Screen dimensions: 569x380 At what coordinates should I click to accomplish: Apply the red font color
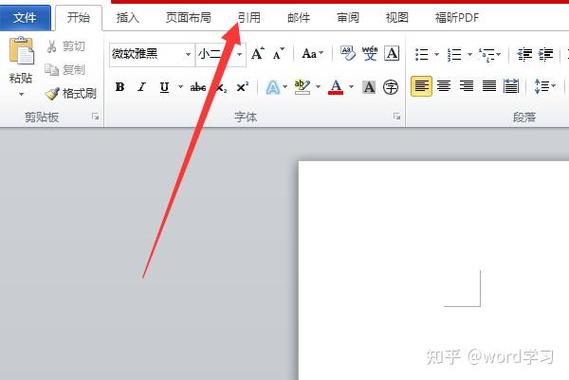pyautogui.click(x=336, y=87)
